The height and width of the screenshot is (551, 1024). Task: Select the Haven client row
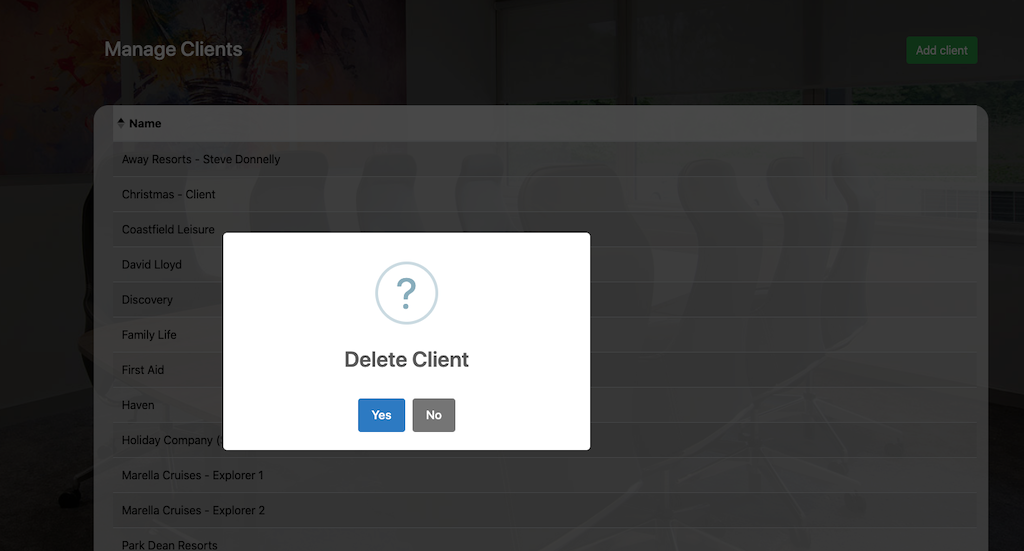138,405
